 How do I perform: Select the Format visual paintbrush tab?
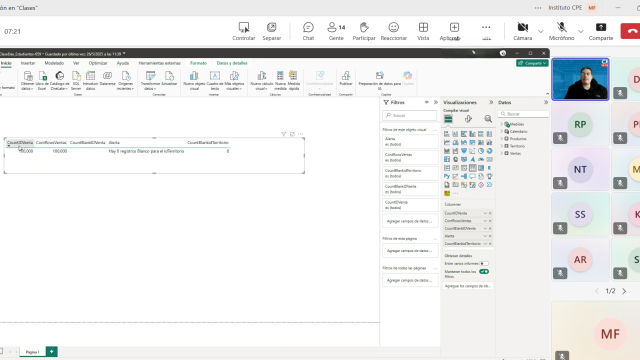coord(468,119)
